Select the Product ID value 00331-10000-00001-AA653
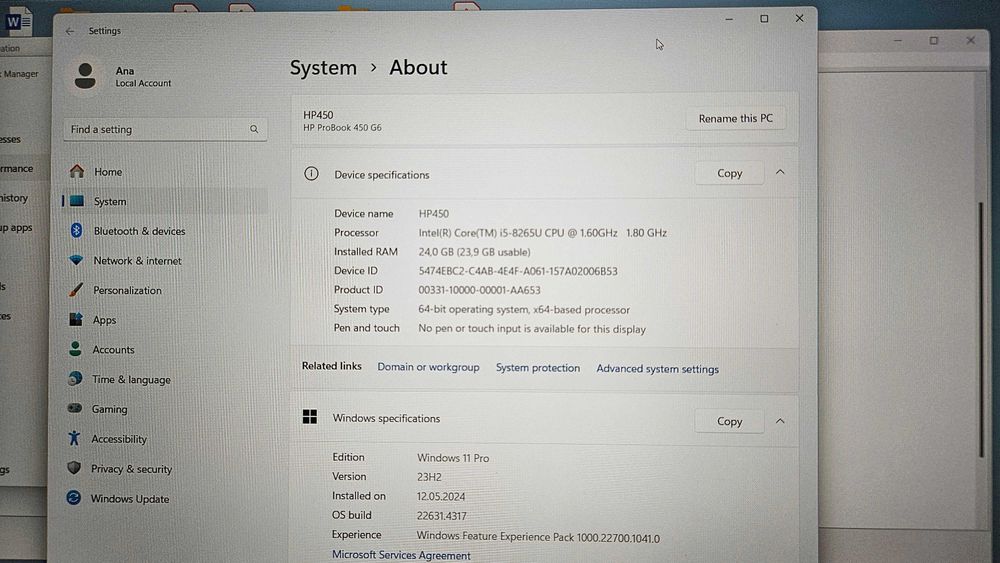This screenshot has height=563, width=1000. (479, 290)
